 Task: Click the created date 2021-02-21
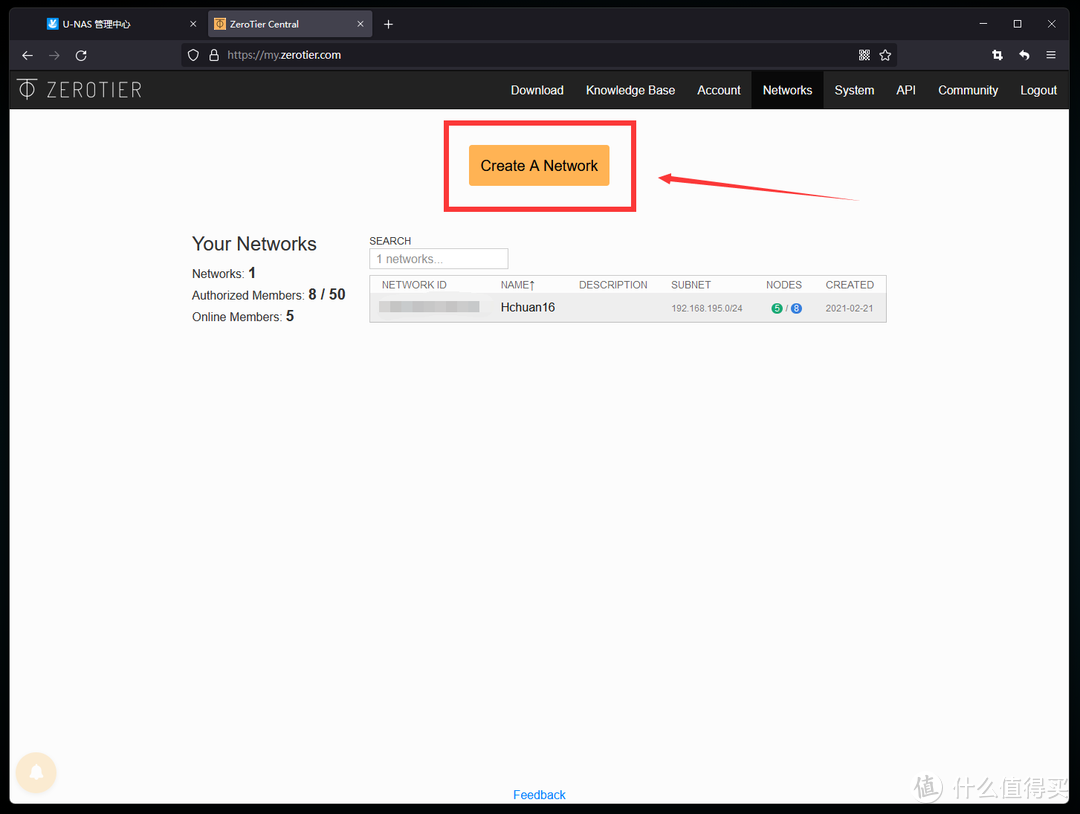click(x=849, y=309)
